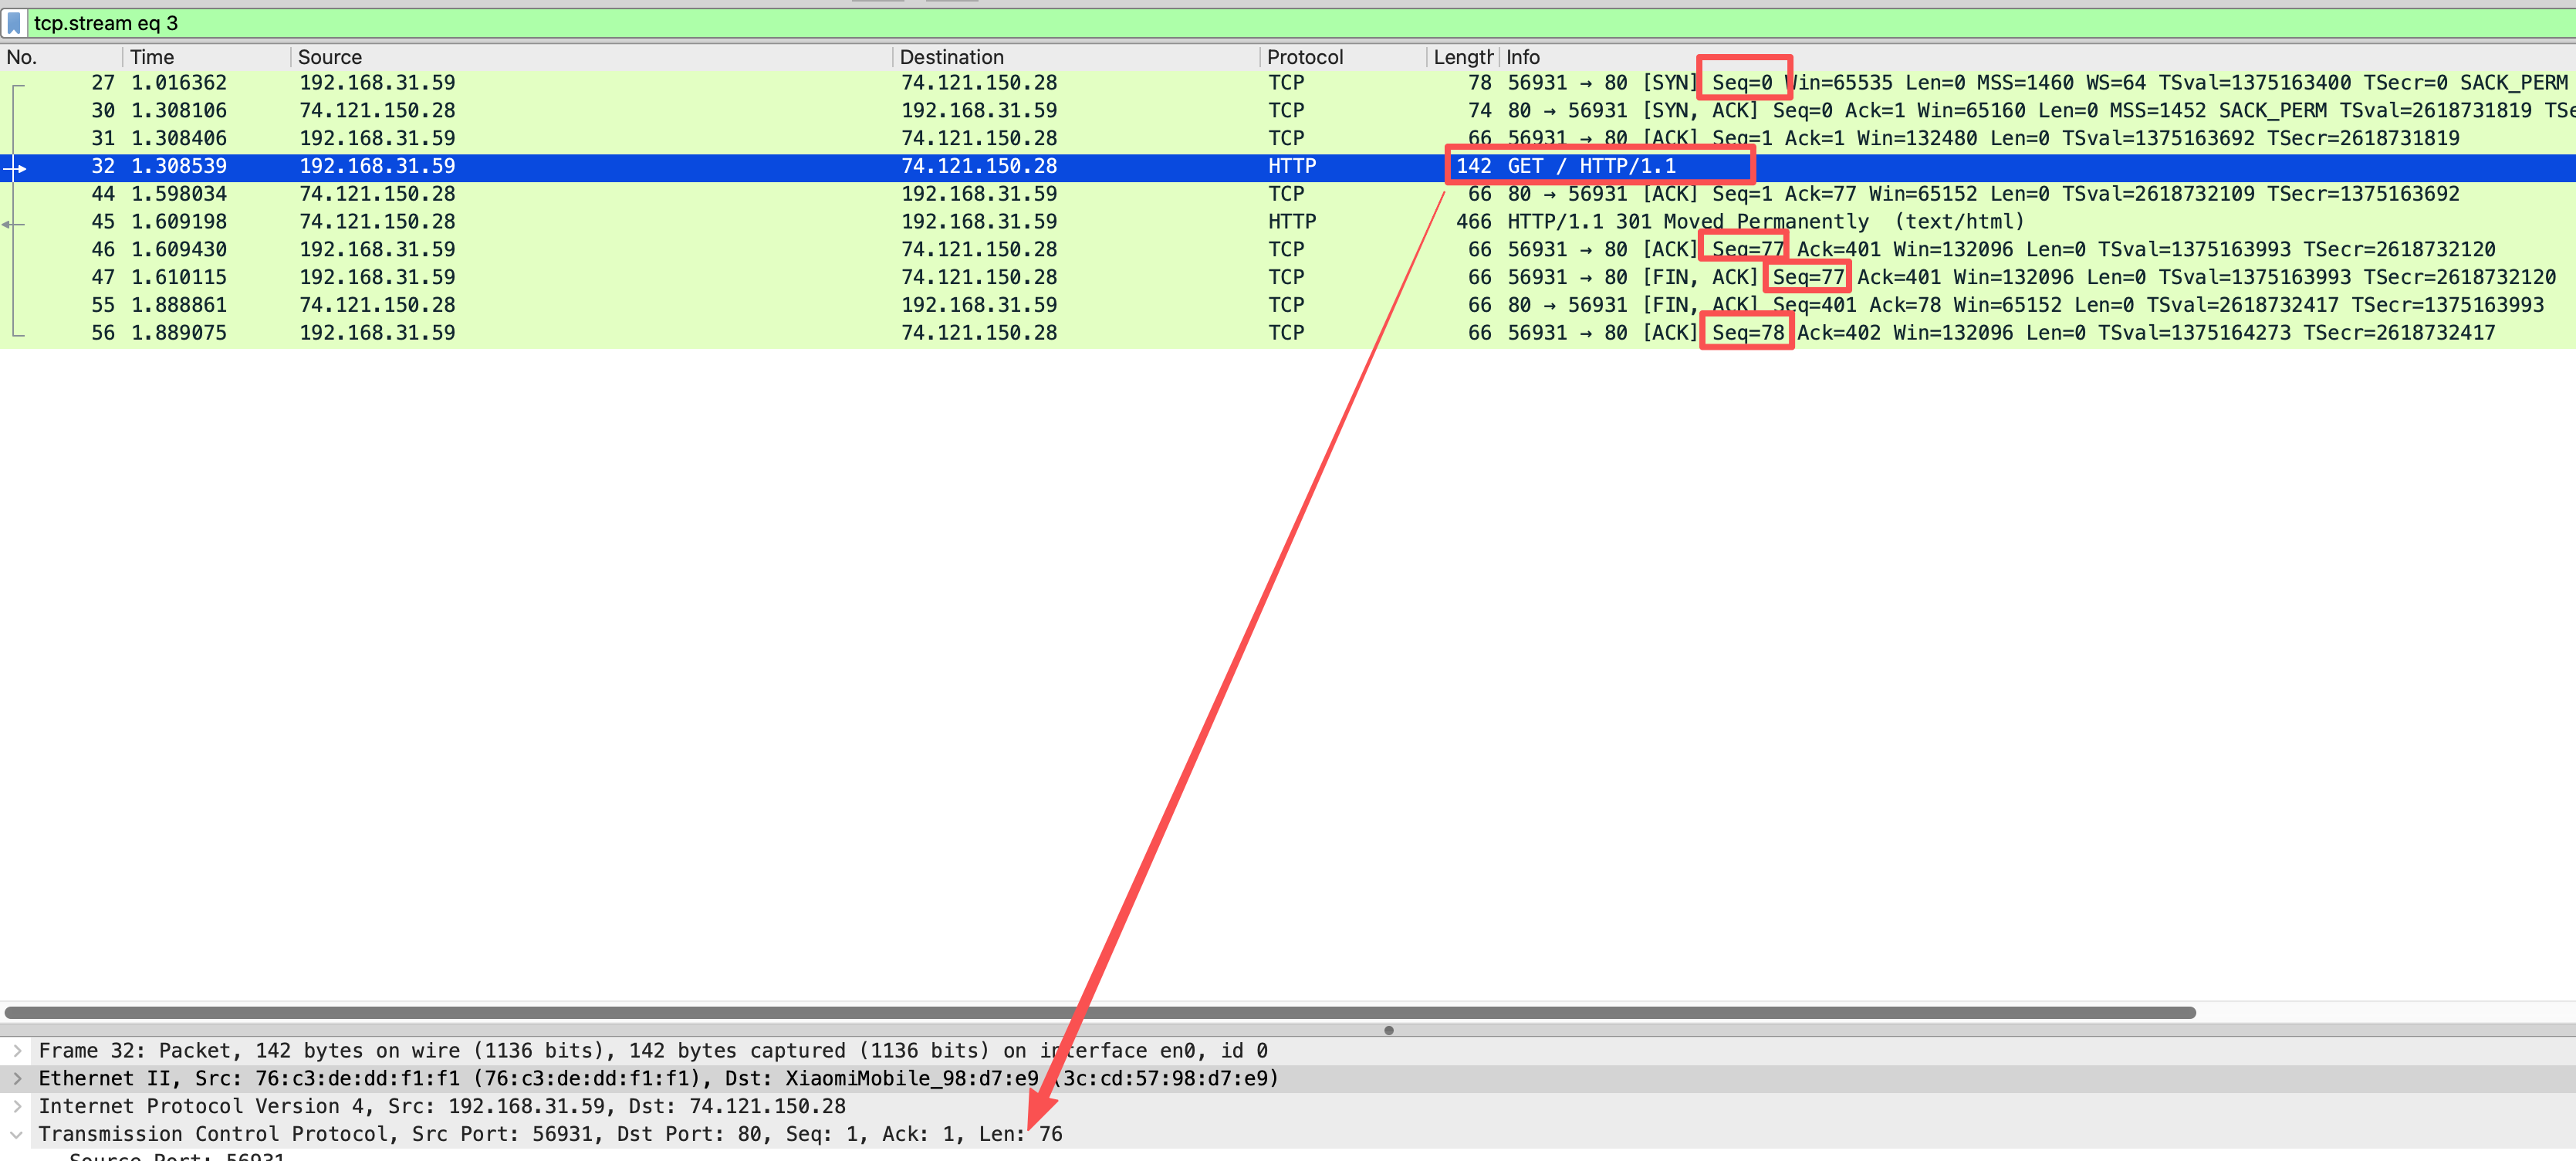The height and width of the screenshot is (1161, 2576).
Task: Click the display filter bookmark icon
Action: coord(14,23)
